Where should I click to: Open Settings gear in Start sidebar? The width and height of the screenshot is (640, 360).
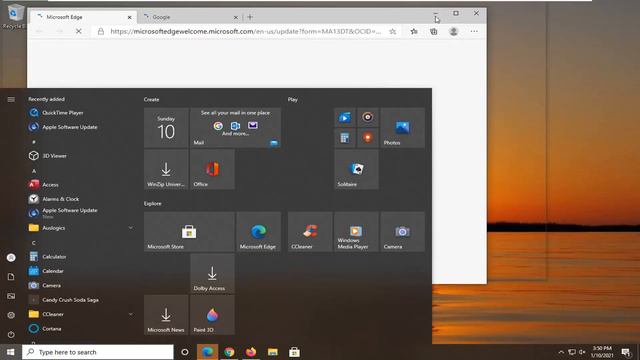[11, 315]
